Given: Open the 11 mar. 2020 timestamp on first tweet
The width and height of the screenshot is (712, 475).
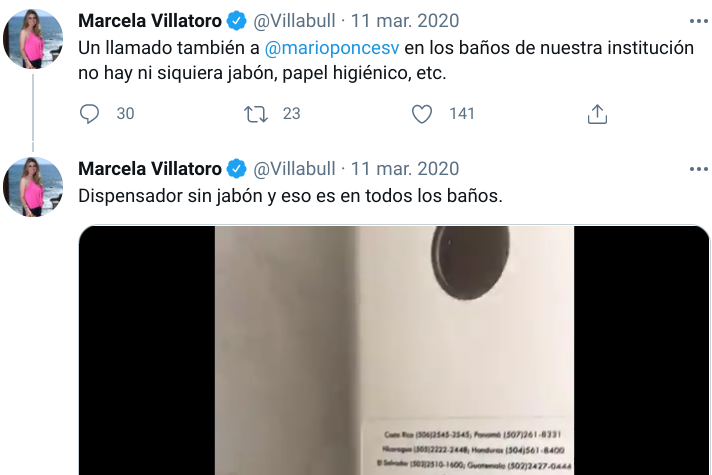Looking at the screenshot, I should pyautogui.click(x=405, y=21).
